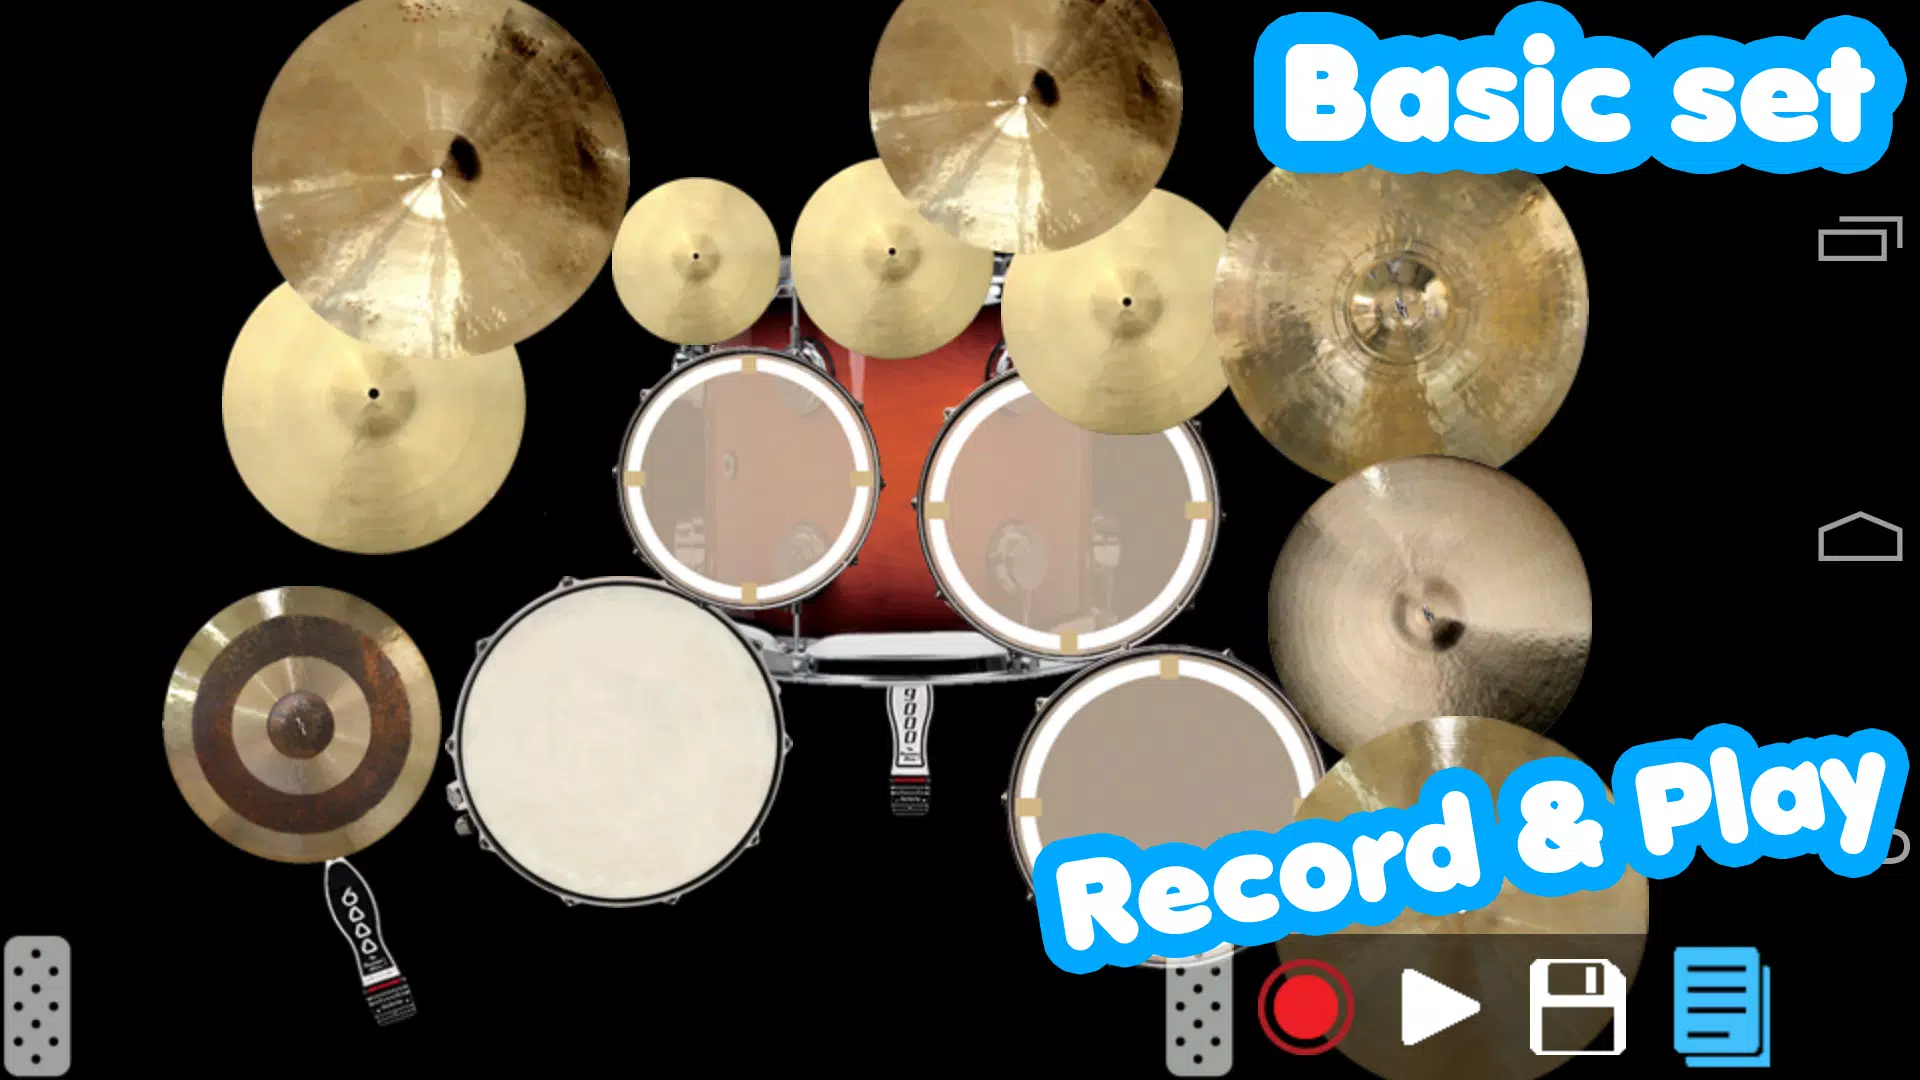The image size is (1920, 1080).
Task: Click the drum kit grid icon bottom-left
Action: pos(37,1006)
